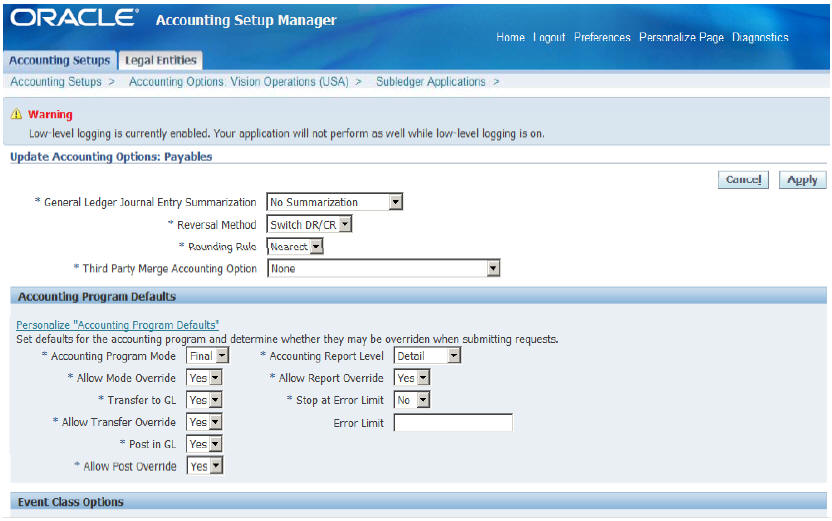832x521 pixels.
Task: Open the Rounding Rule dropdown
Action: tap(295, 246)
